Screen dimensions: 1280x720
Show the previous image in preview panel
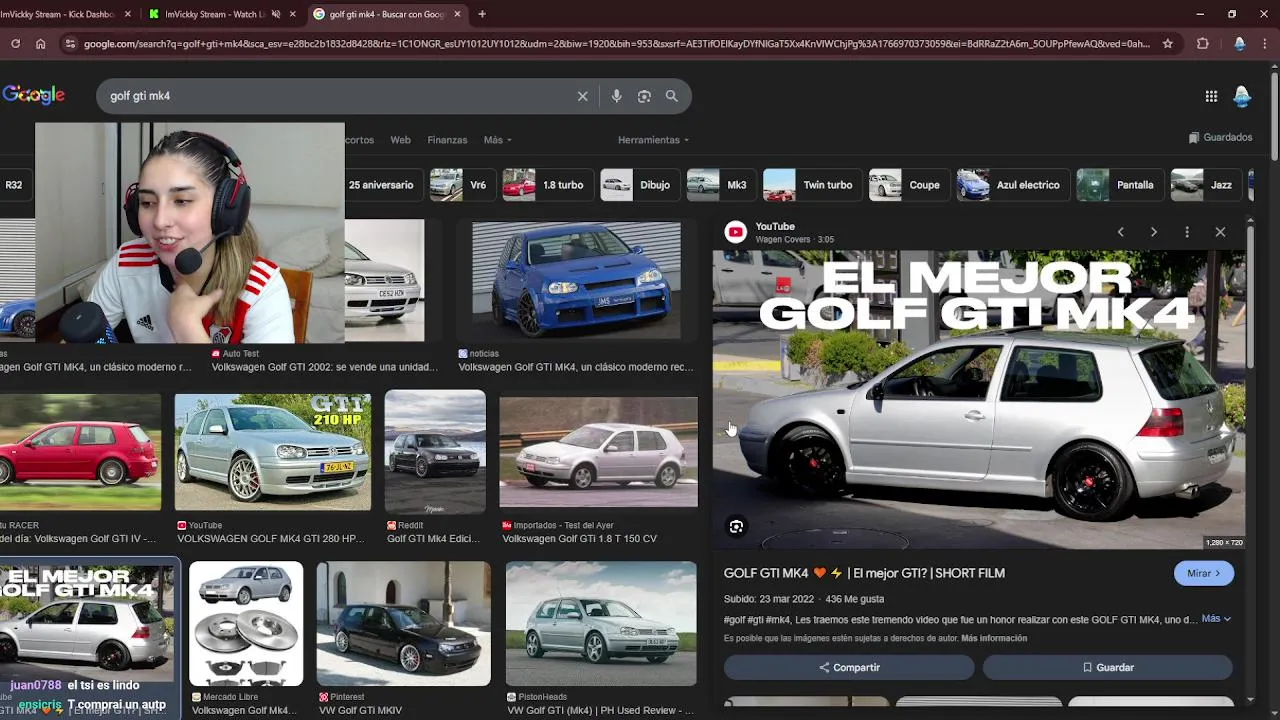(1120, 232)
